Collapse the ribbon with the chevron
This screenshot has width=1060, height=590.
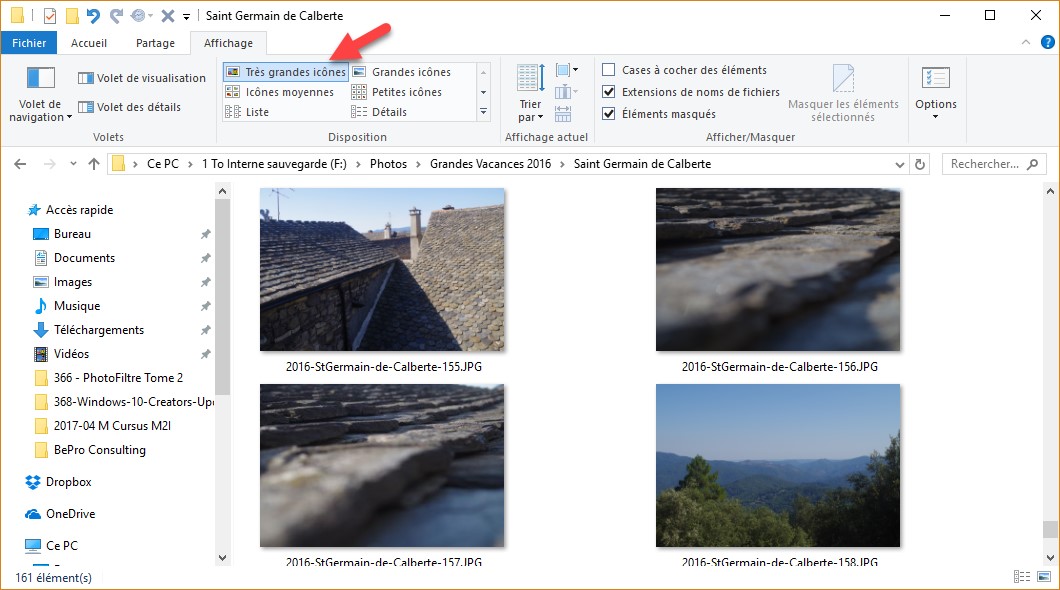point(1026,43)
